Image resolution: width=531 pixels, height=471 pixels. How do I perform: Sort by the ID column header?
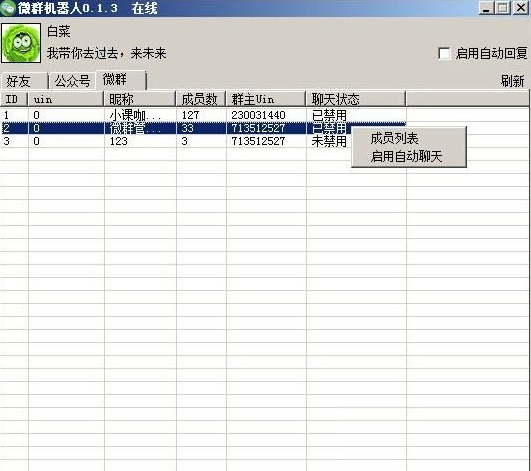point(14,99)
